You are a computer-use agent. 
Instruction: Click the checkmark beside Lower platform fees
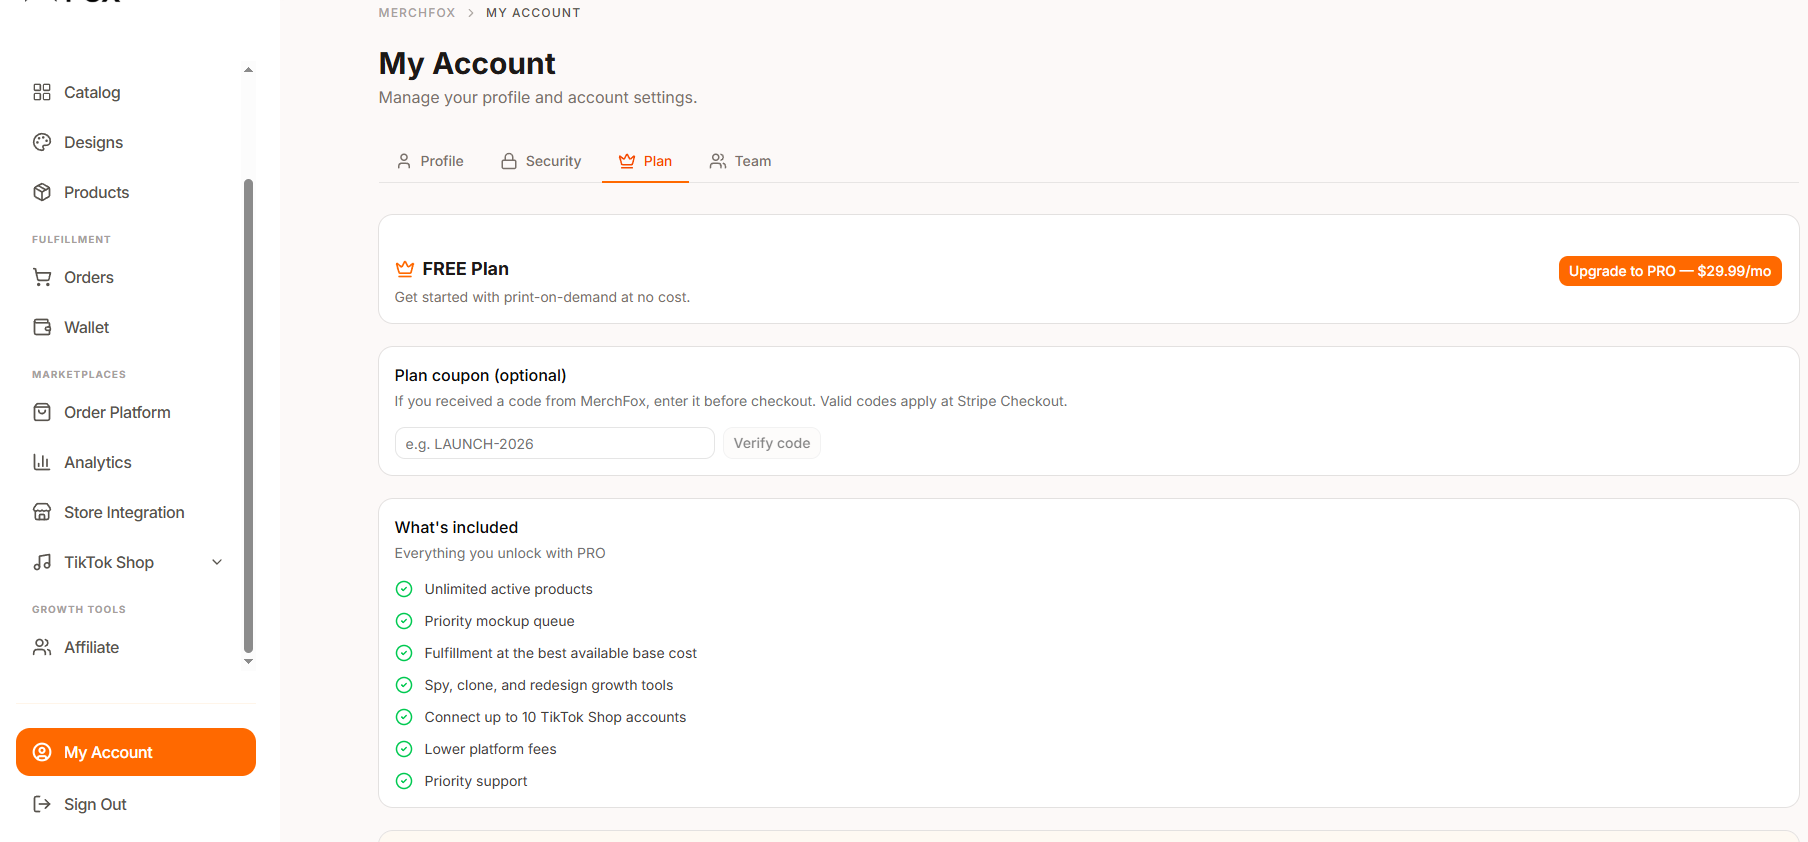pos(404,749)
